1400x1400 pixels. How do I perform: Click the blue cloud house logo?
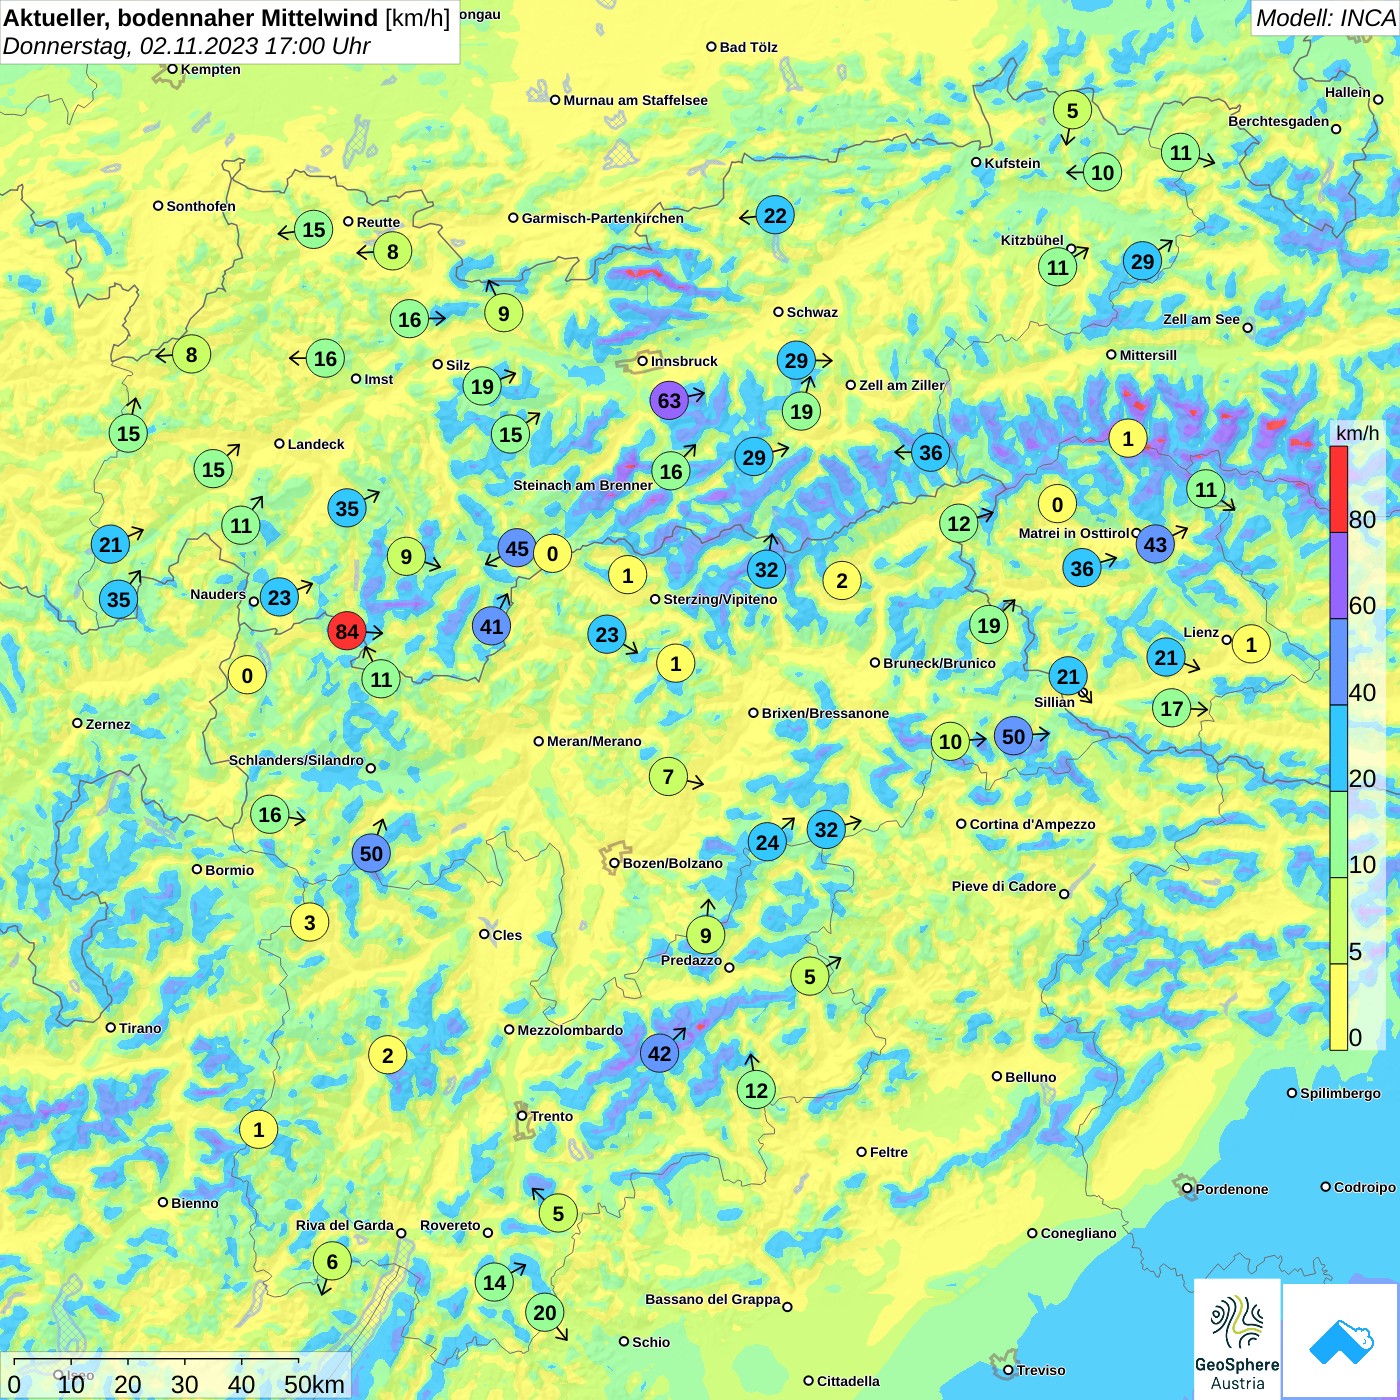coord(1340,1341)
